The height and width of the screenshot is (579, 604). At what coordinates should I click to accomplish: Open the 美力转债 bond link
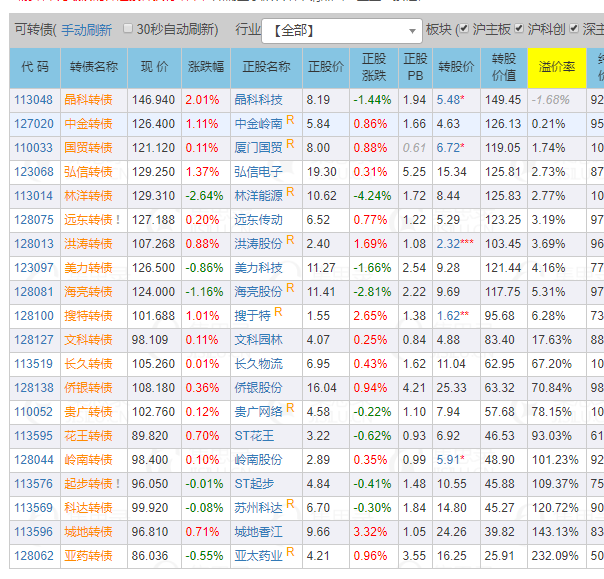88,268
